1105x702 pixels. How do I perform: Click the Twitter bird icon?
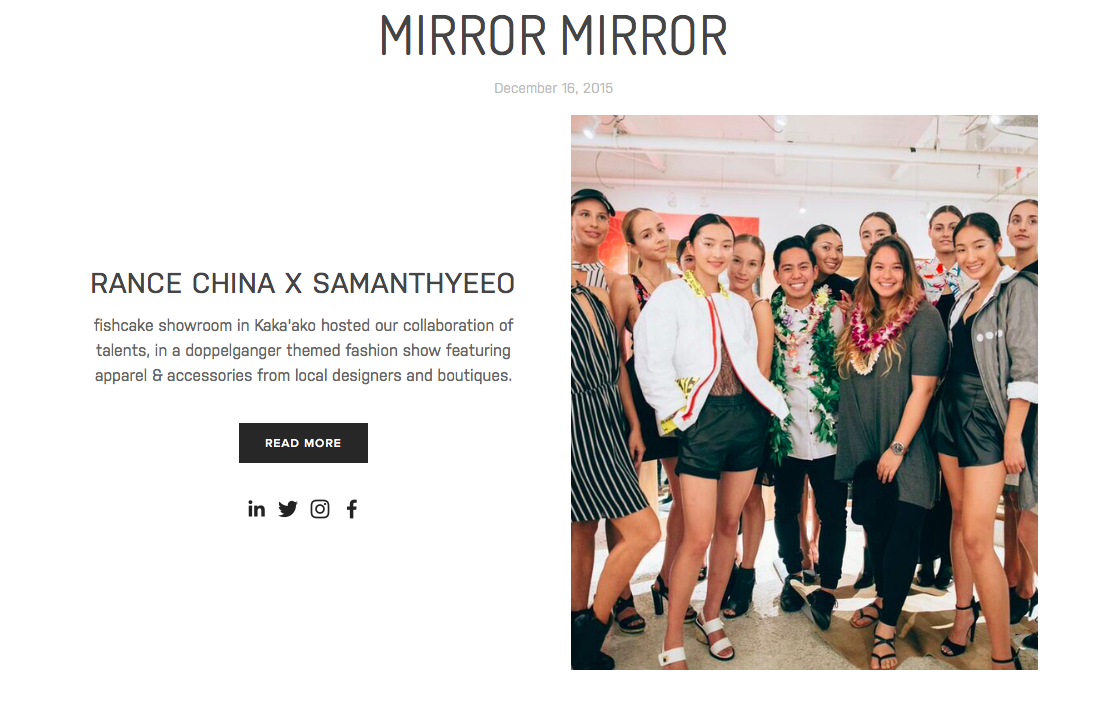[288, 509]
